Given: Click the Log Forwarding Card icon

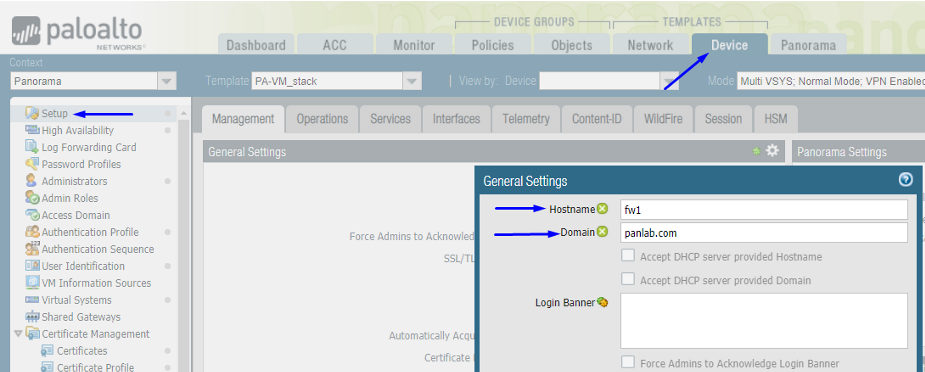Looking at the screenshot, I should (32, 147).
